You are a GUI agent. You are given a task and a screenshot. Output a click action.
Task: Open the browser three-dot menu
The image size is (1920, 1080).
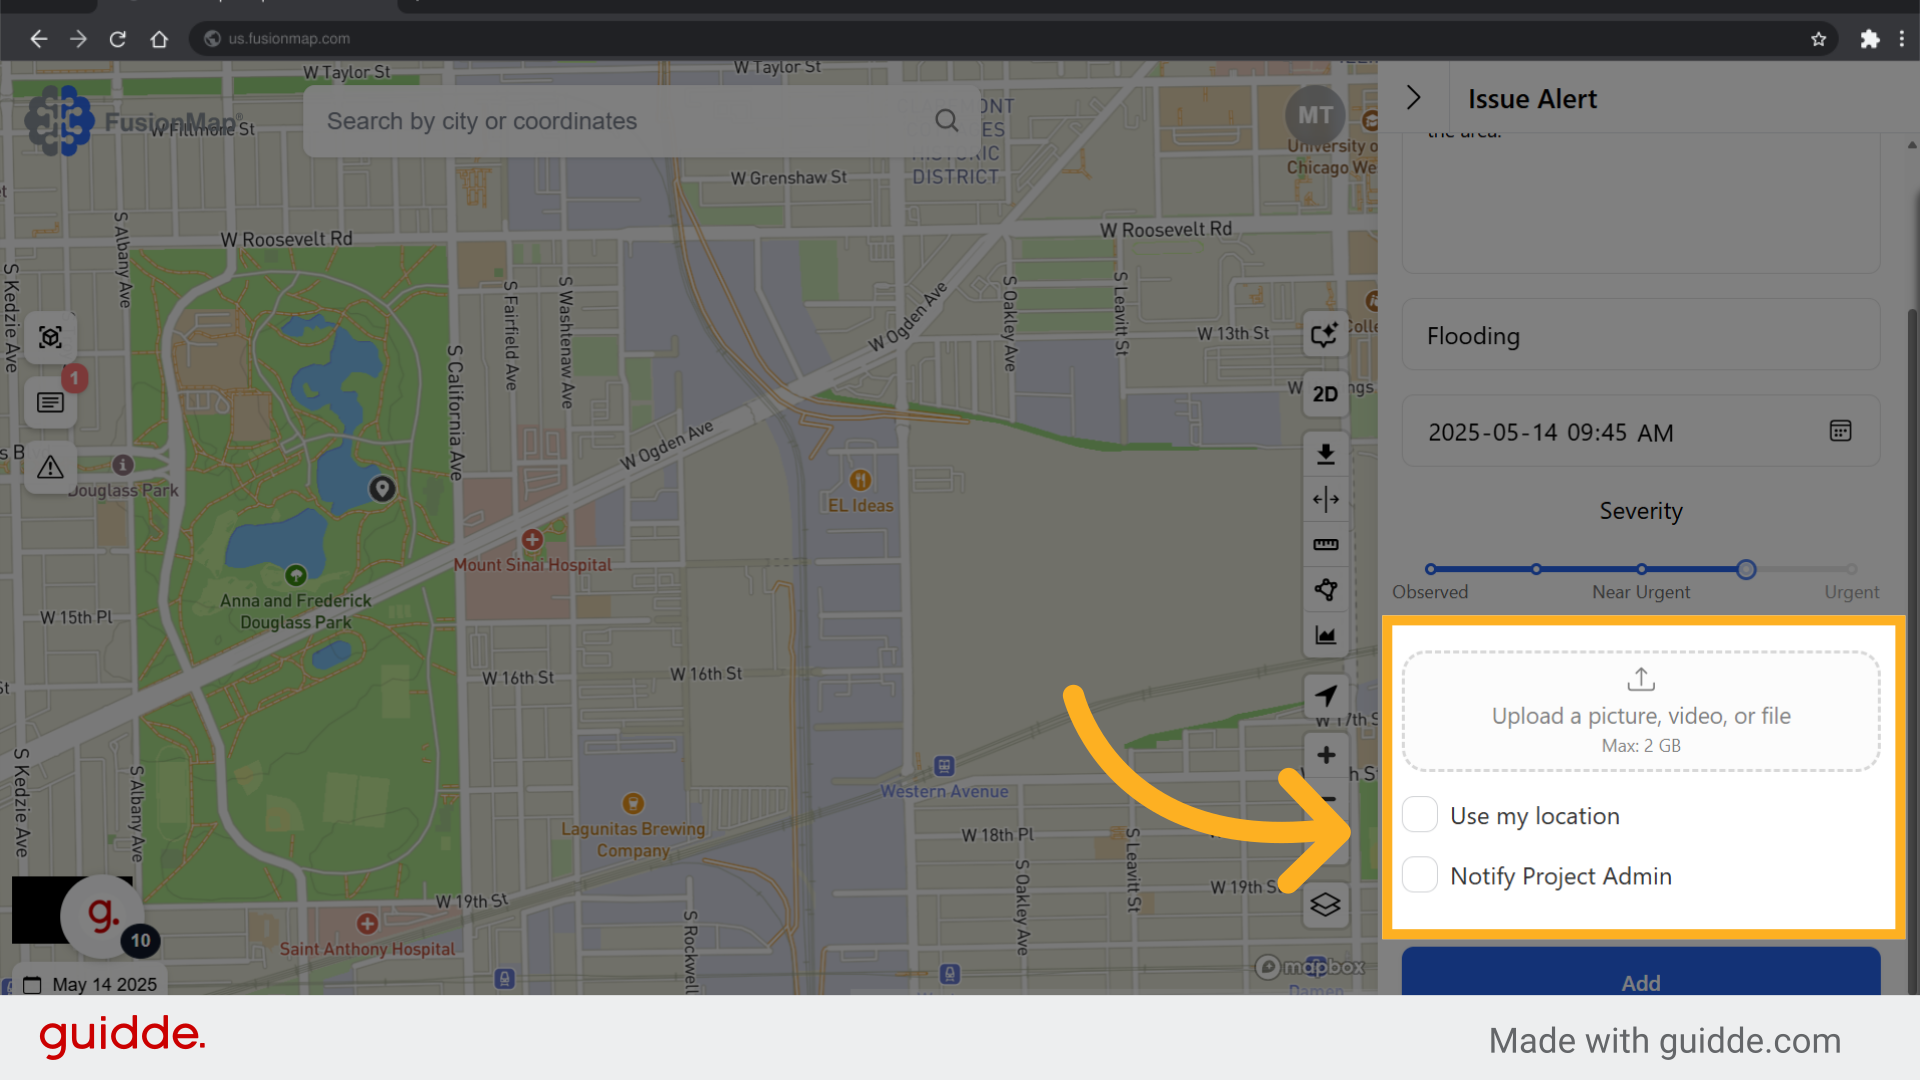click(1902, 39)
